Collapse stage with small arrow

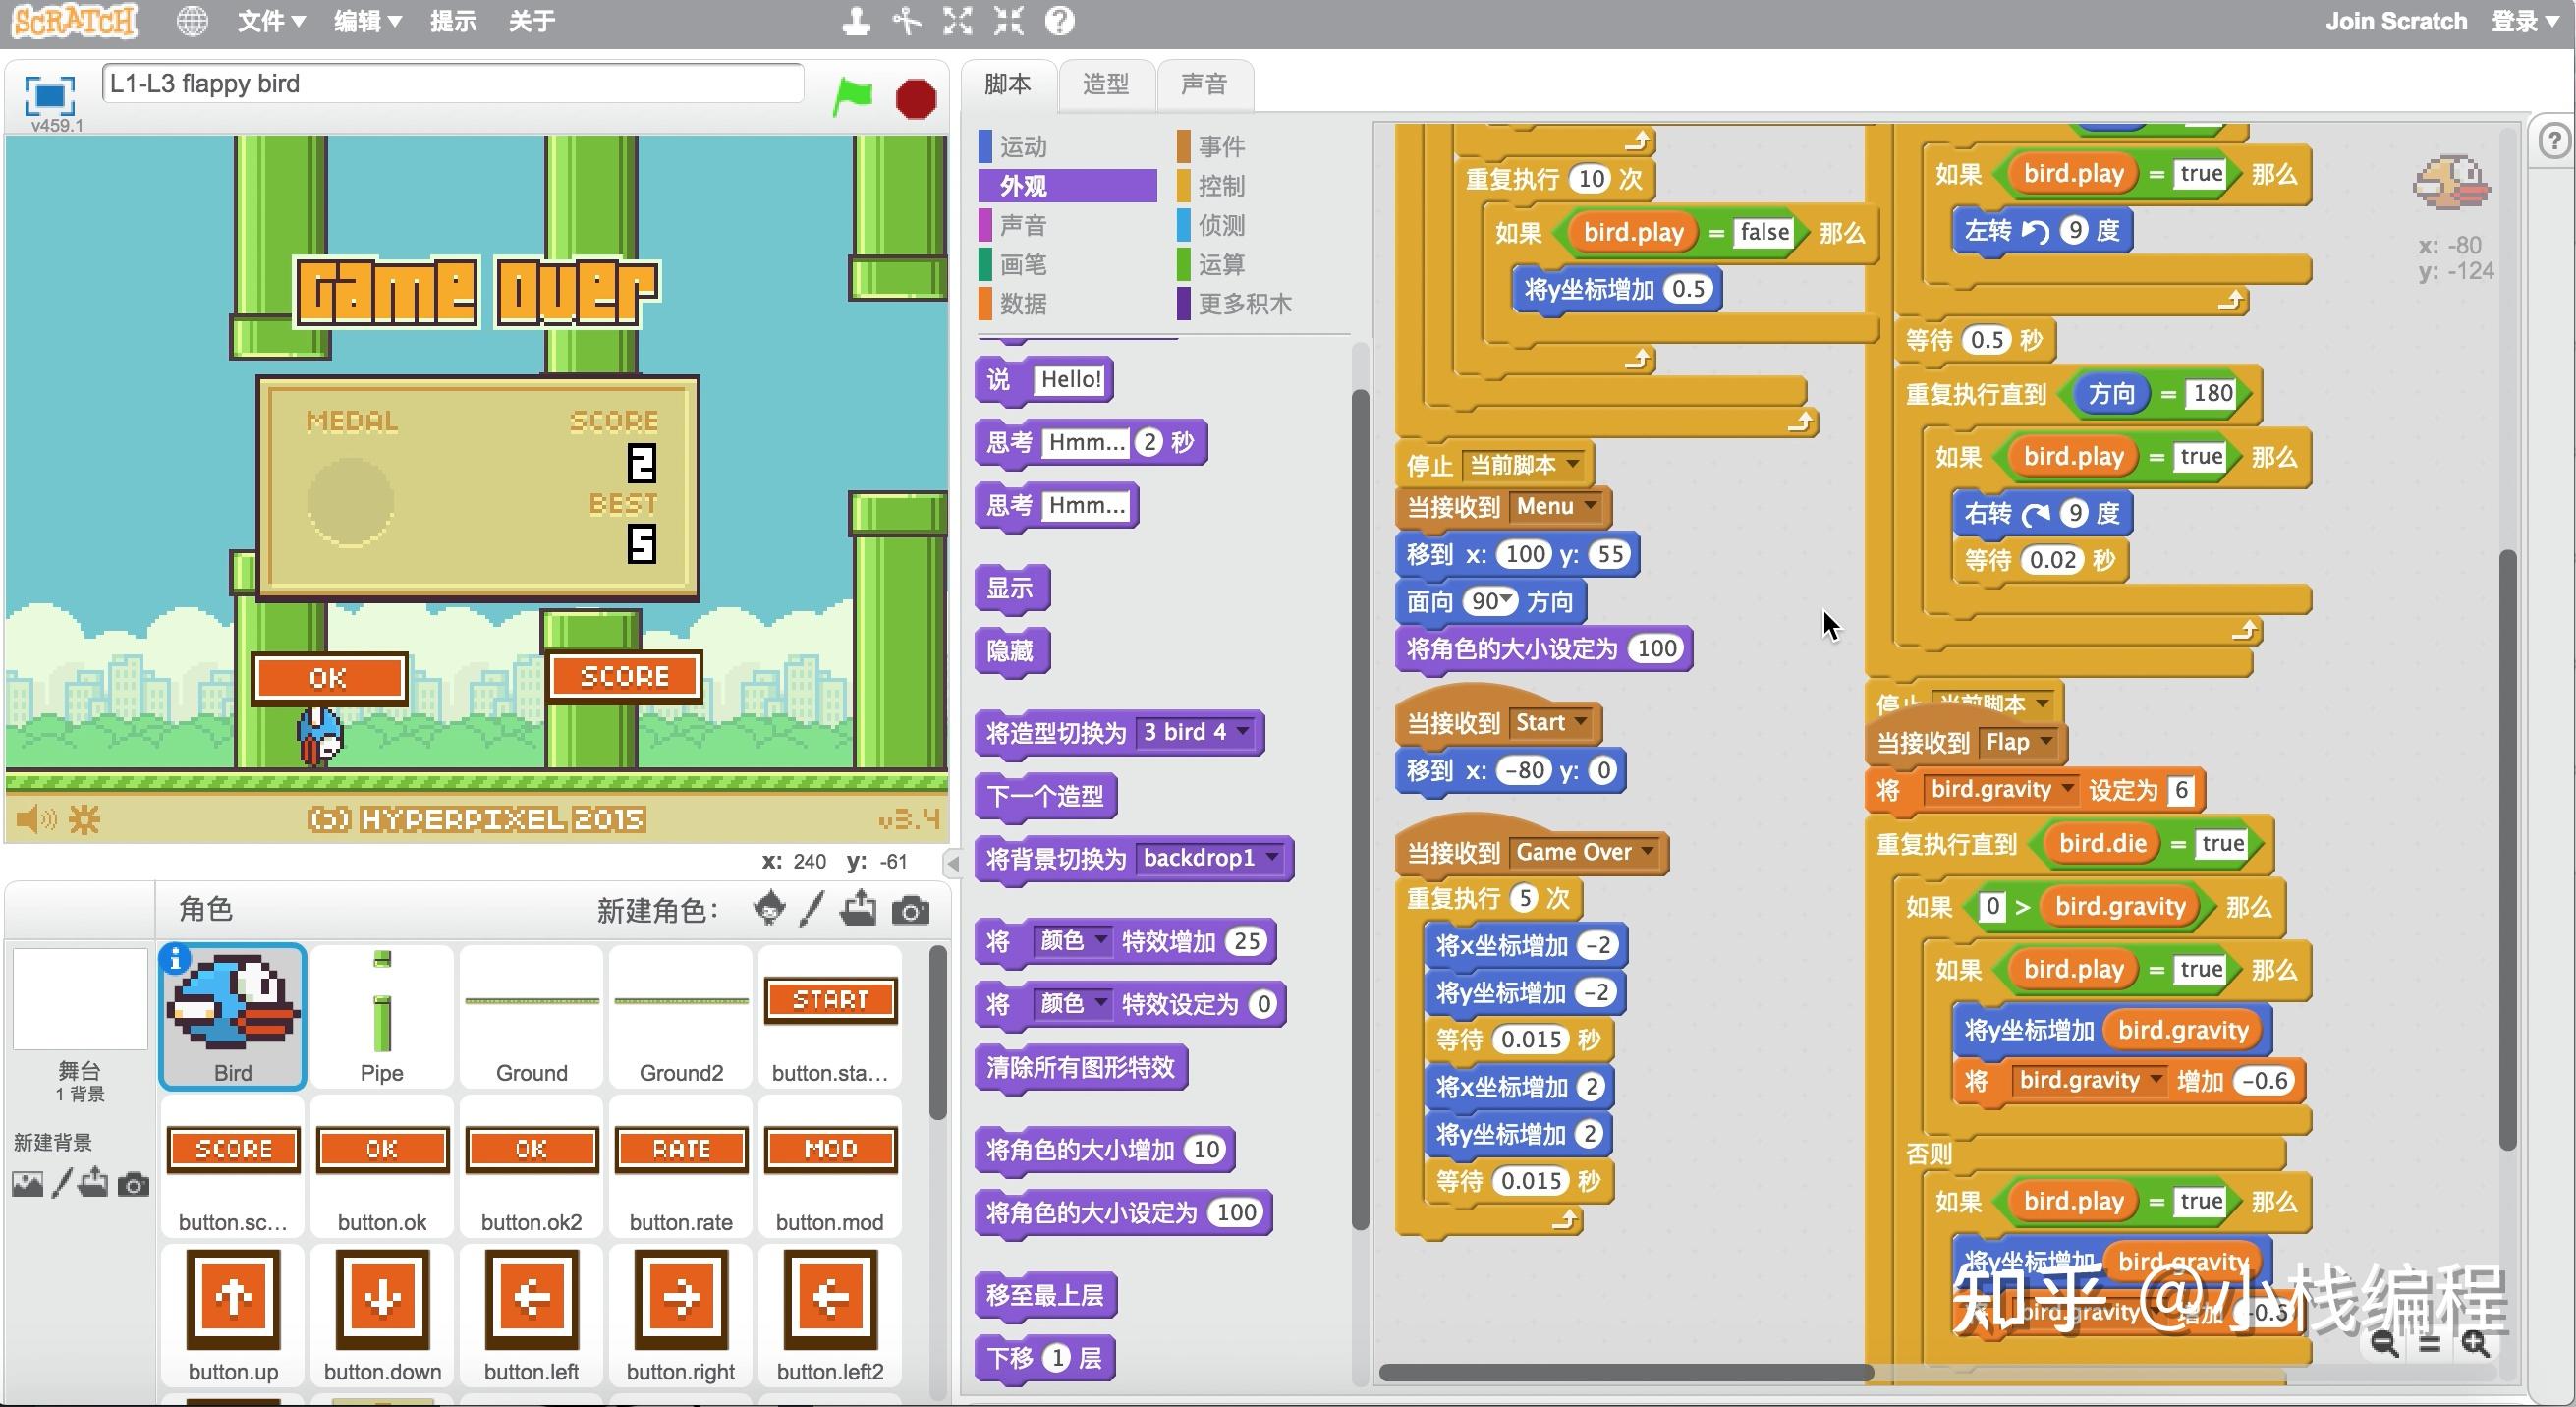pyautogui.click(x=953, y=862)
